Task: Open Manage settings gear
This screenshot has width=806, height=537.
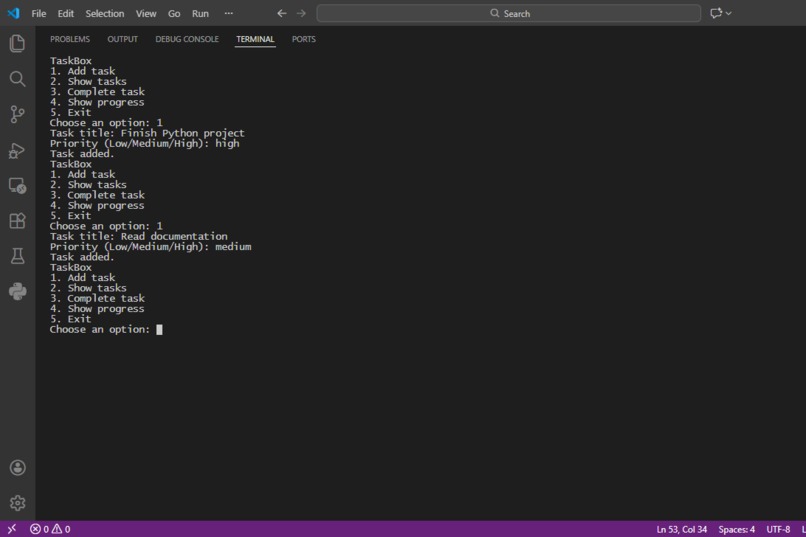Action: (17, 503)
